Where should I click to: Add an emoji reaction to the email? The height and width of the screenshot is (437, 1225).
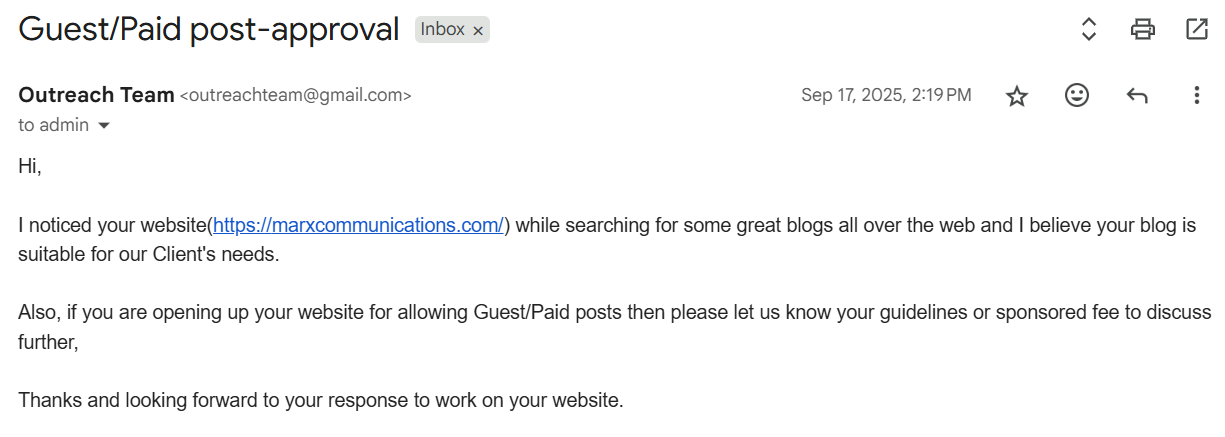coord(1076,96)
